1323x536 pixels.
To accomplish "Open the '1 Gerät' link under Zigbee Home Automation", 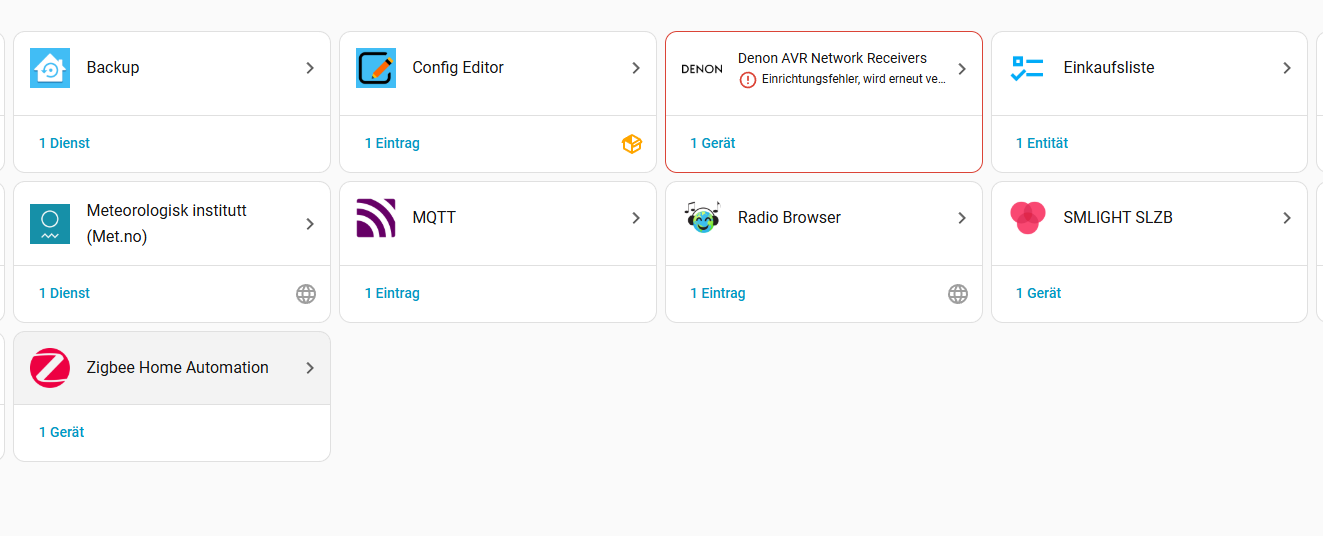I will point(62,433).
